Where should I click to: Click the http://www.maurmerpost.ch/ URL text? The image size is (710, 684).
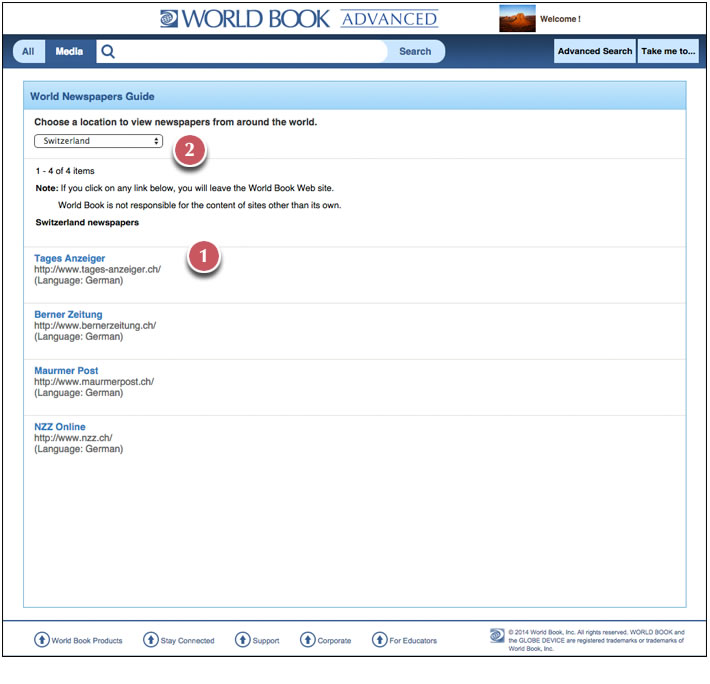pyautogui.click(x=94, y=382)
